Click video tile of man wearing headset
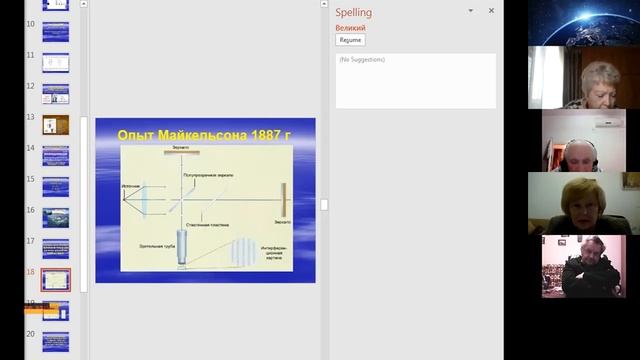Image resolution: width=640 pixels, height=360 pixels. [584, 140]
